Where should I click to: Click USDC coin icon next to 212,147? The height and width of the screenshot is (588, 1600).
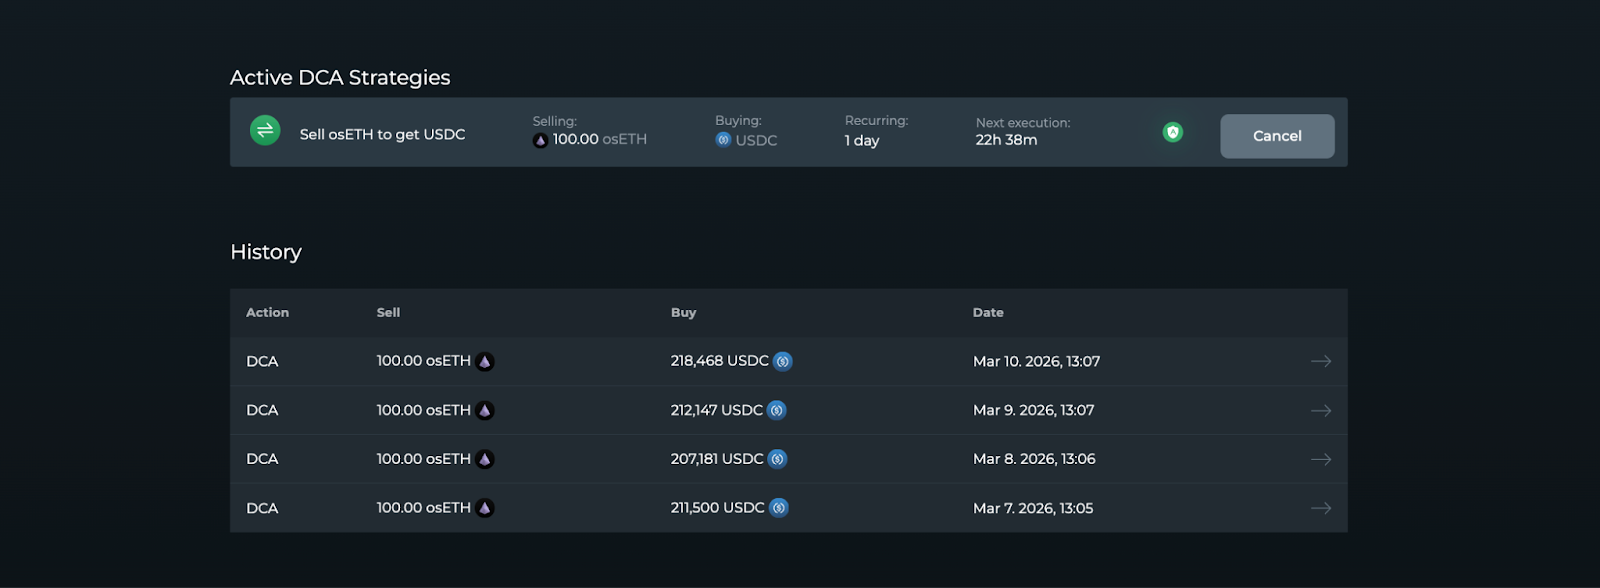[777, 410]
